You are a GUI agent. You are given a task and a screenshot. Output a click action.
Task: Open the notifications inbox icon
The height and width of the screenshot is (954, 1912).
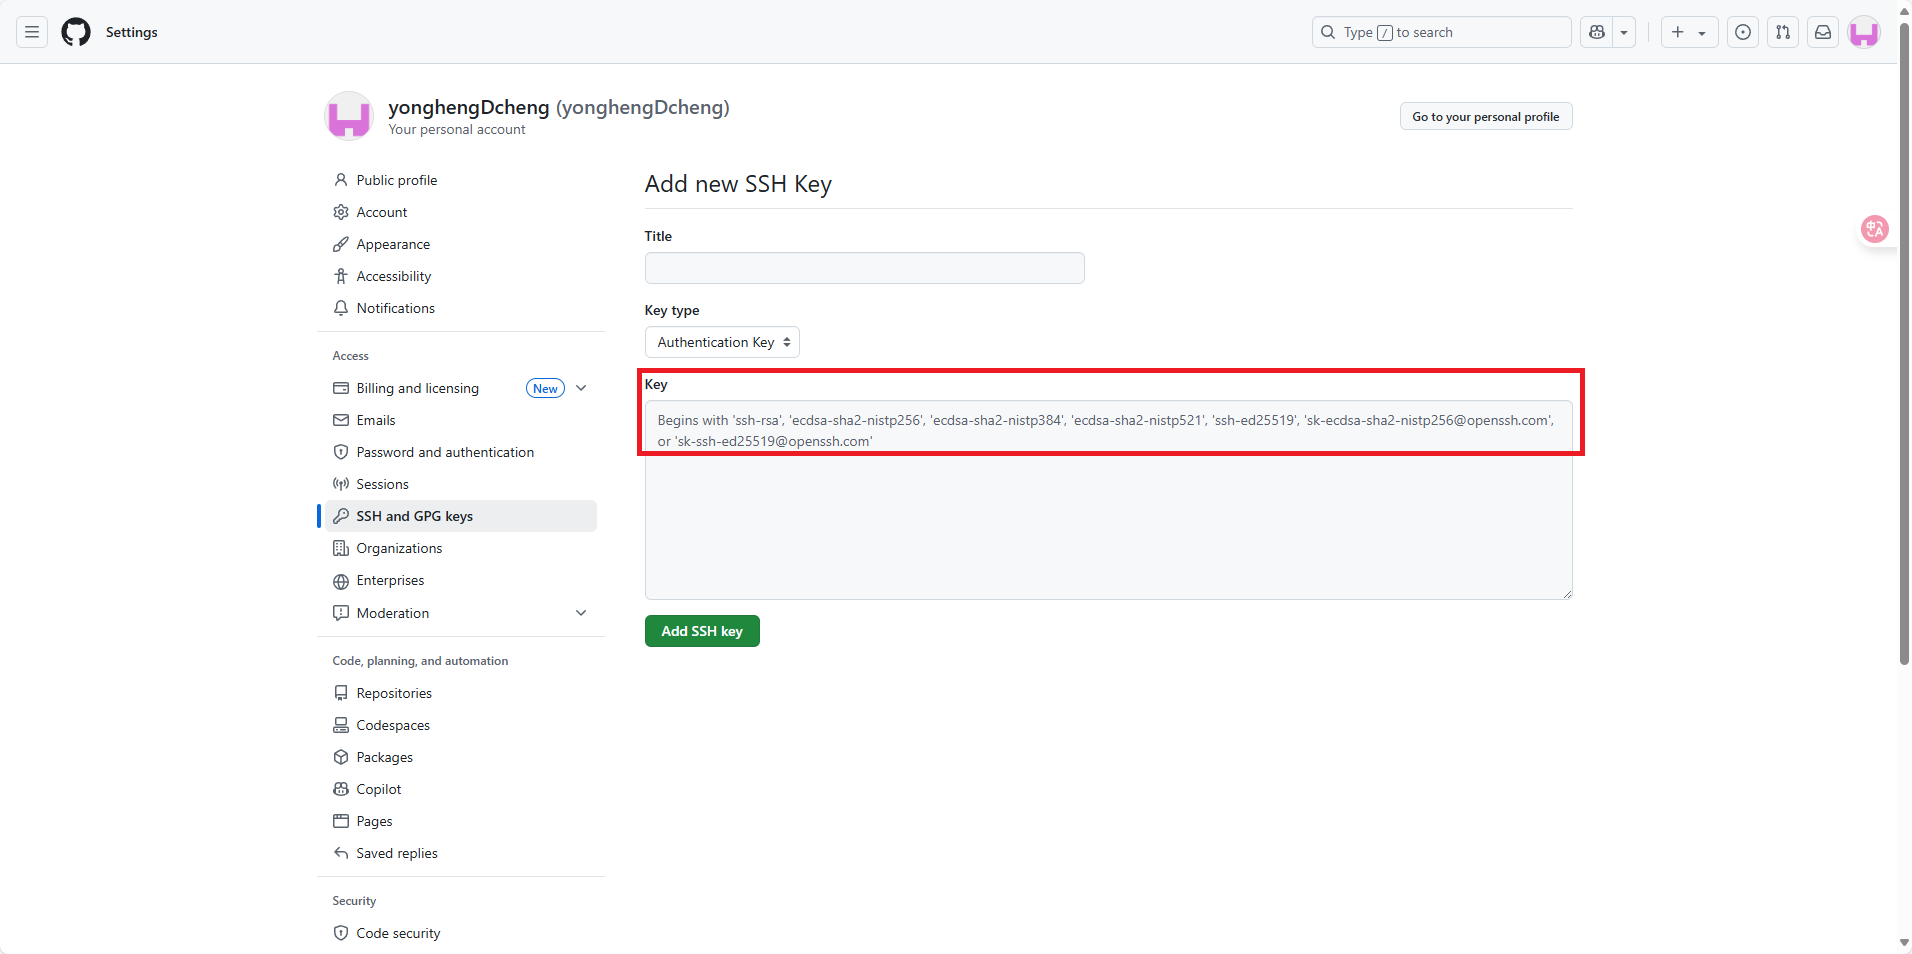(x=1823, y=32)
